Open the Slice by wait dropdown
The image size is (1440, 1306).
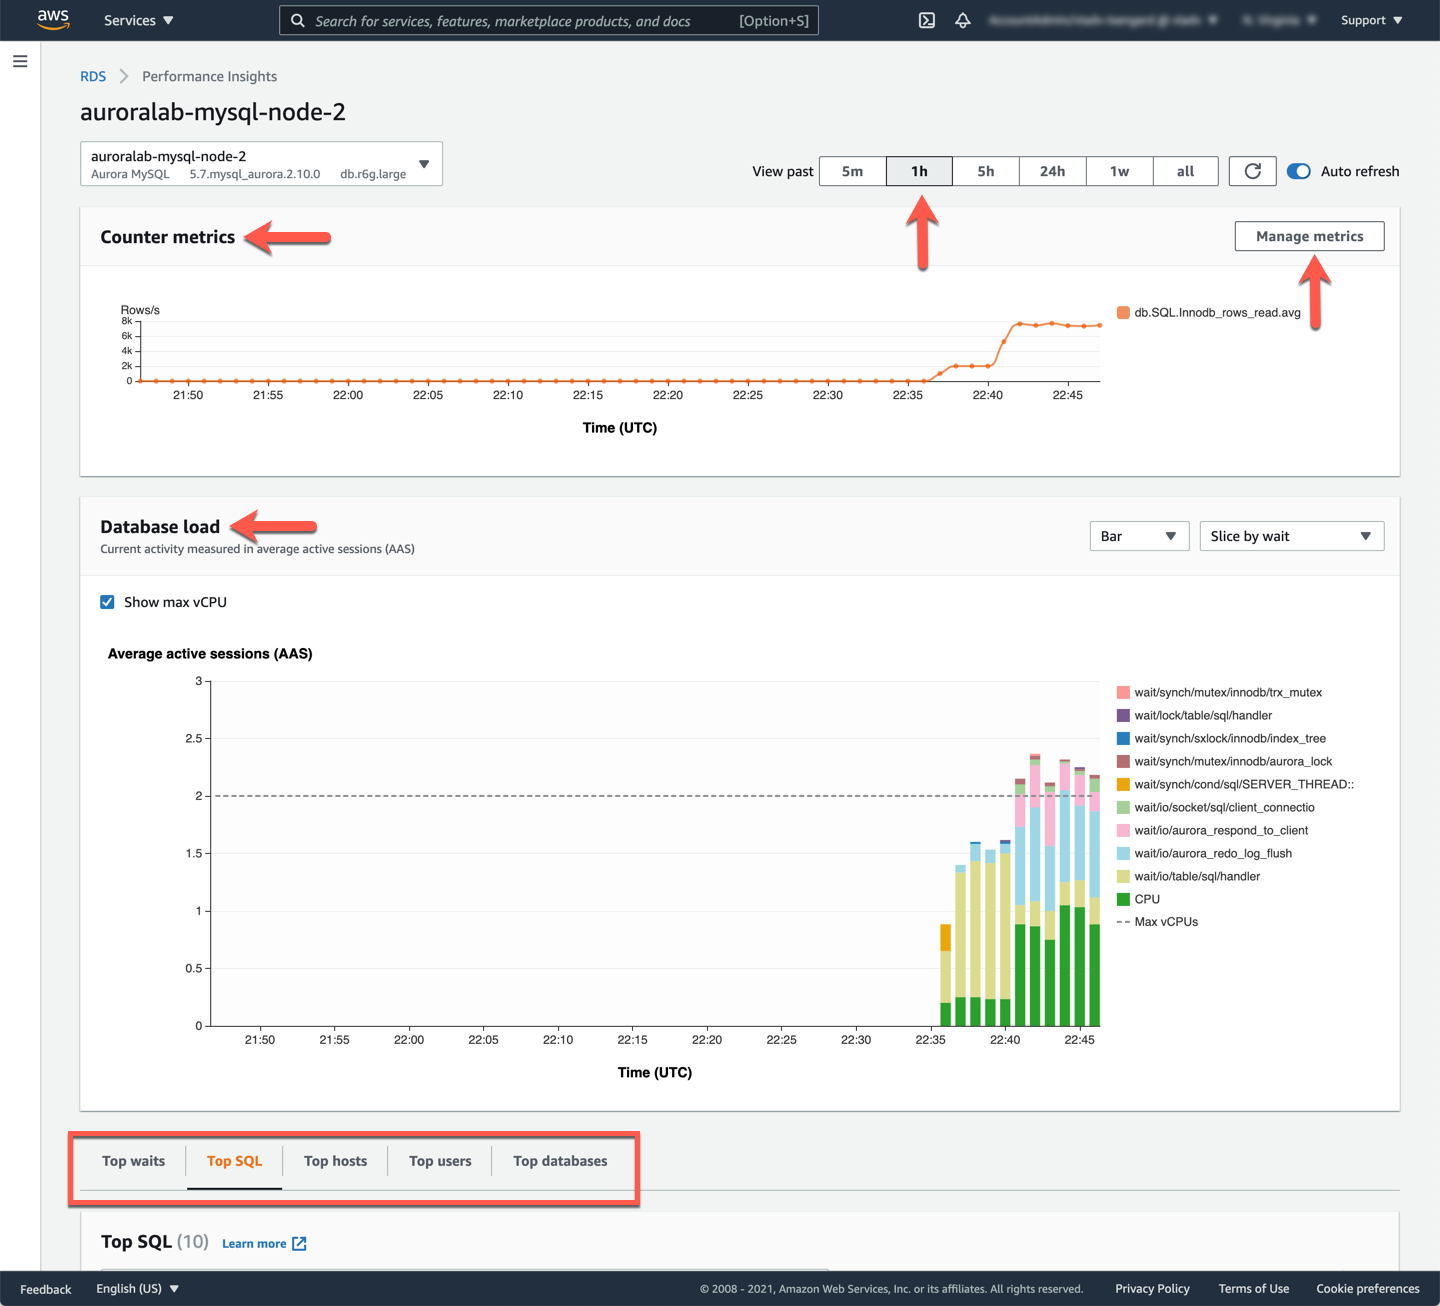[x=1291, y=536]
